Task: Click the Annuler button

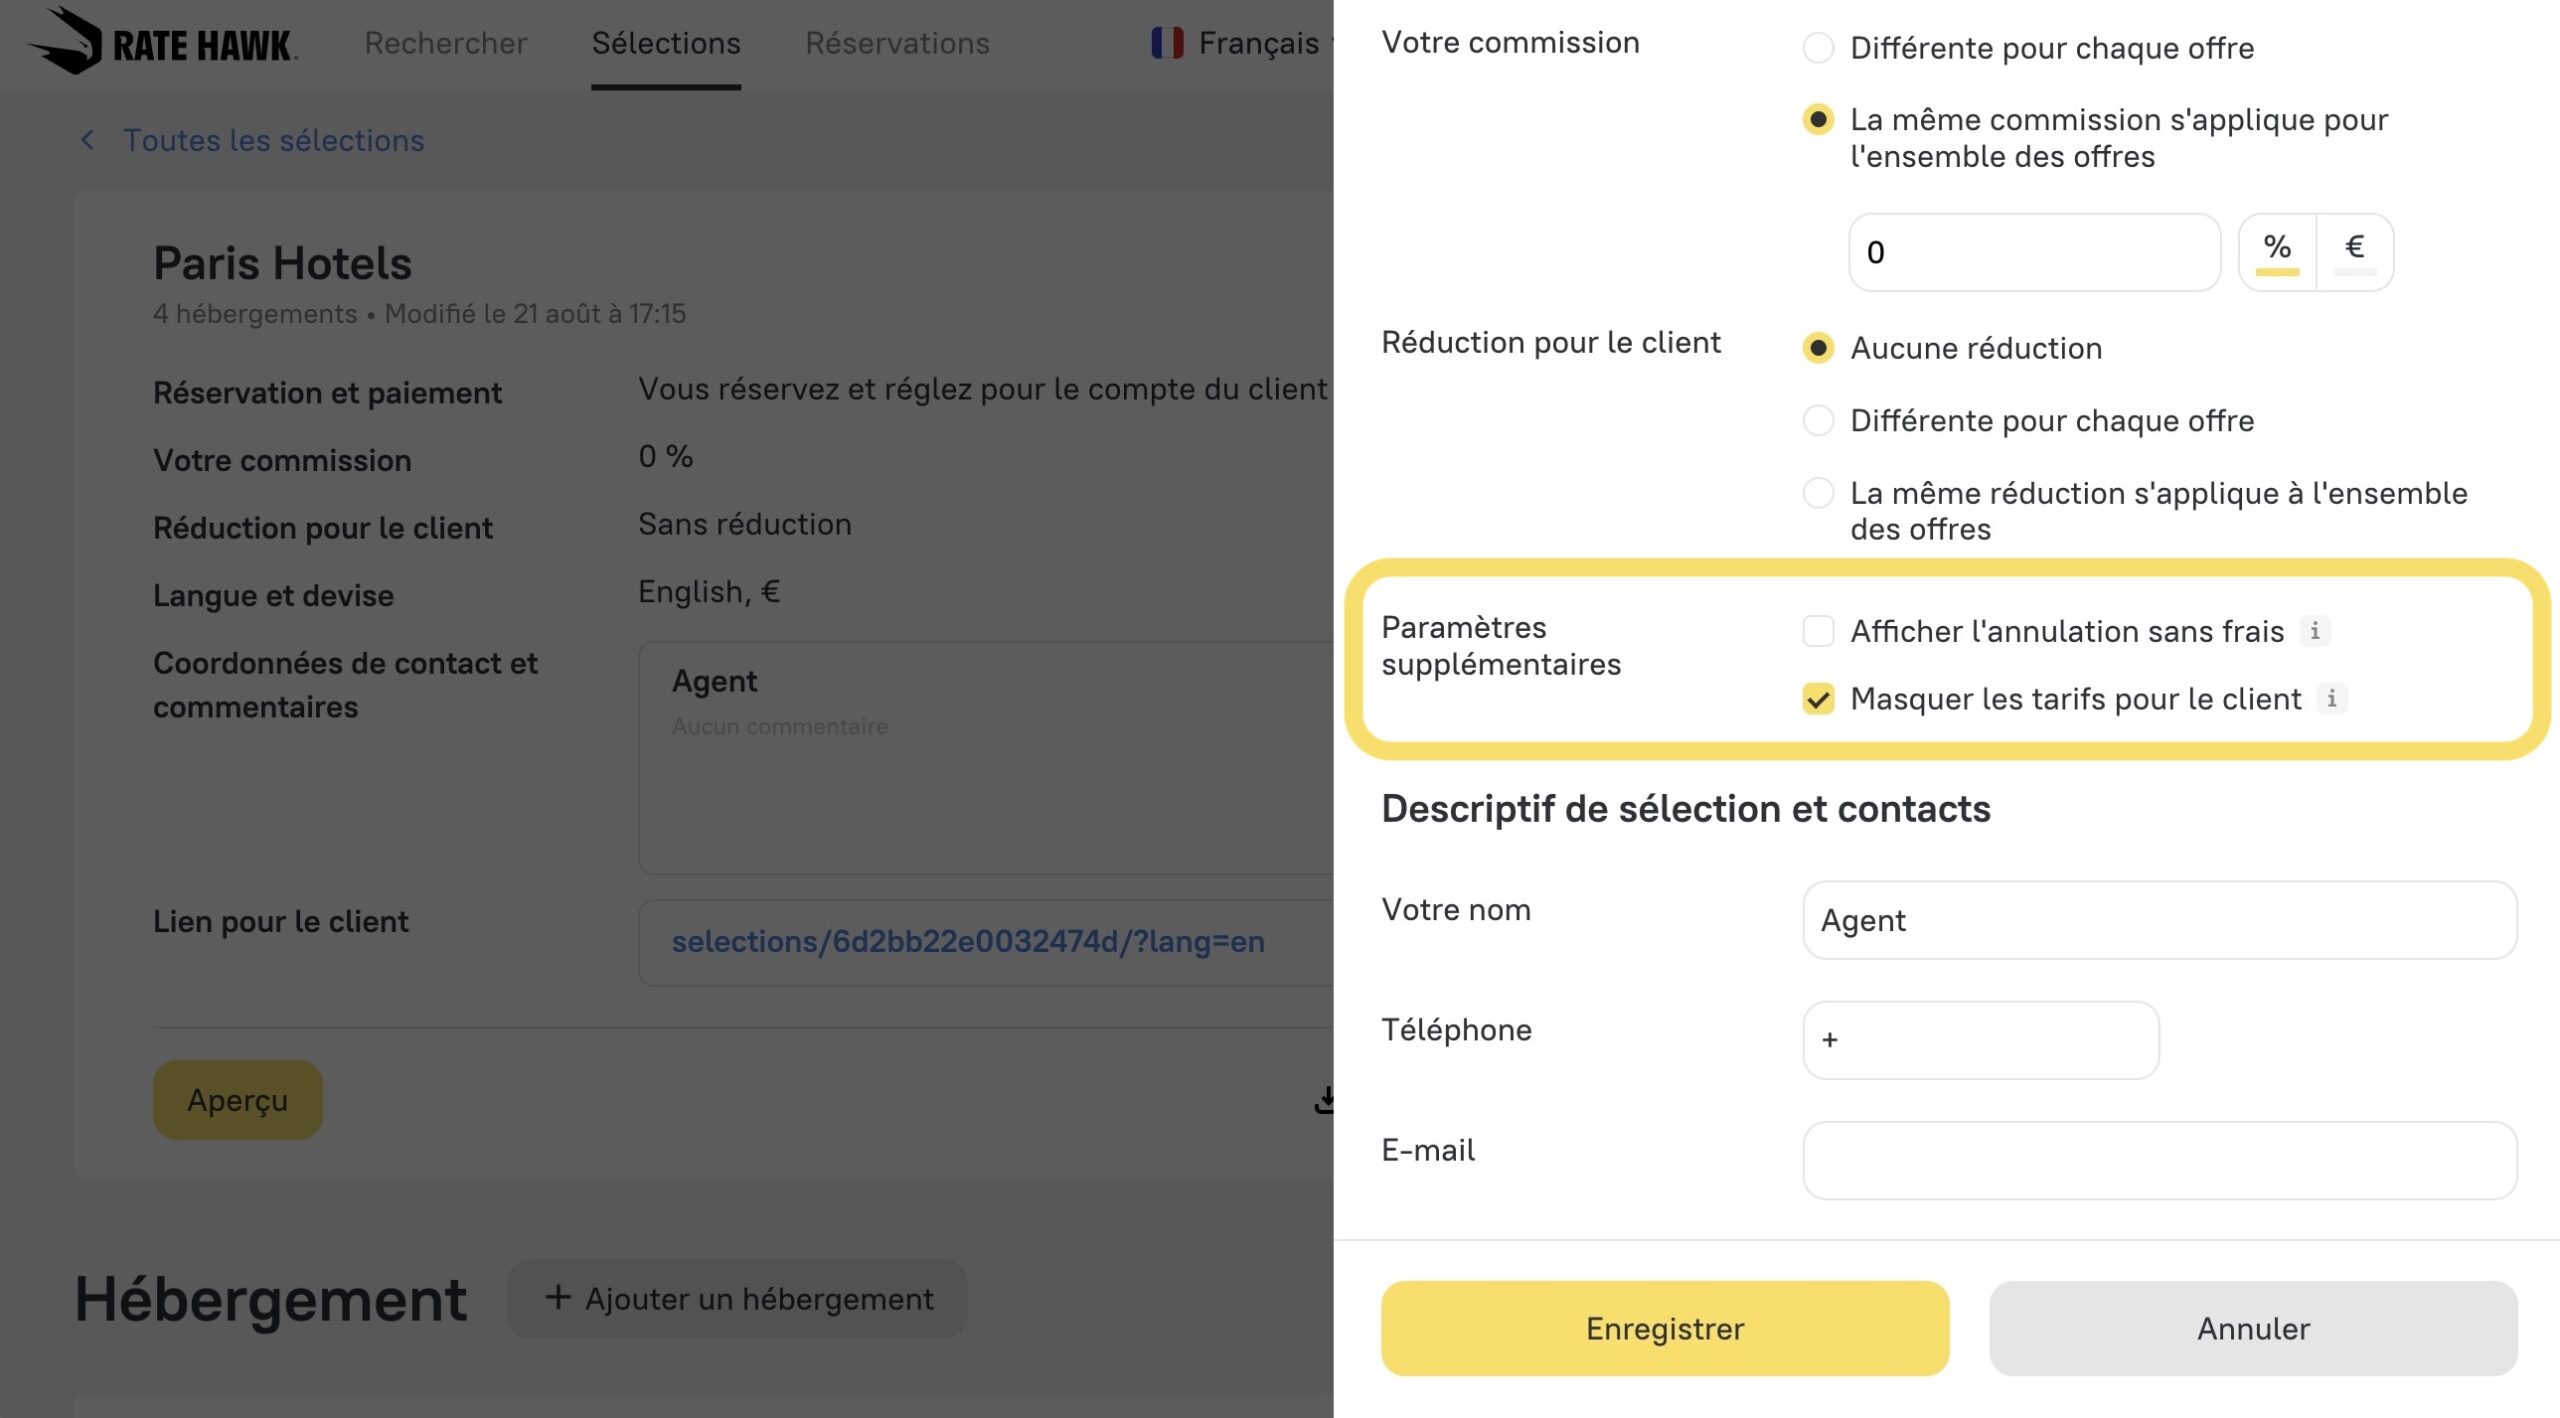Action: click(2252, 1328)
